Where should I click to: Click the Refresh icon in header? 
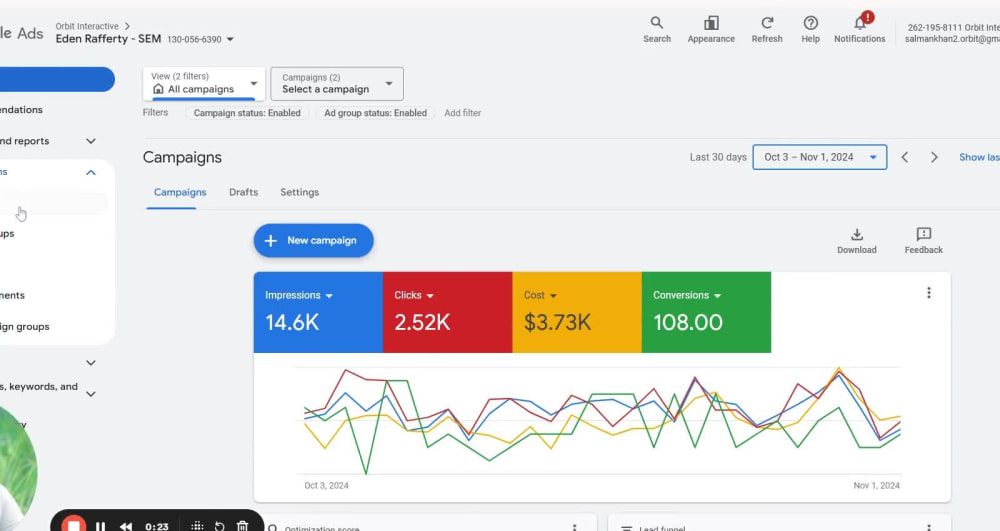coord(767,29)
